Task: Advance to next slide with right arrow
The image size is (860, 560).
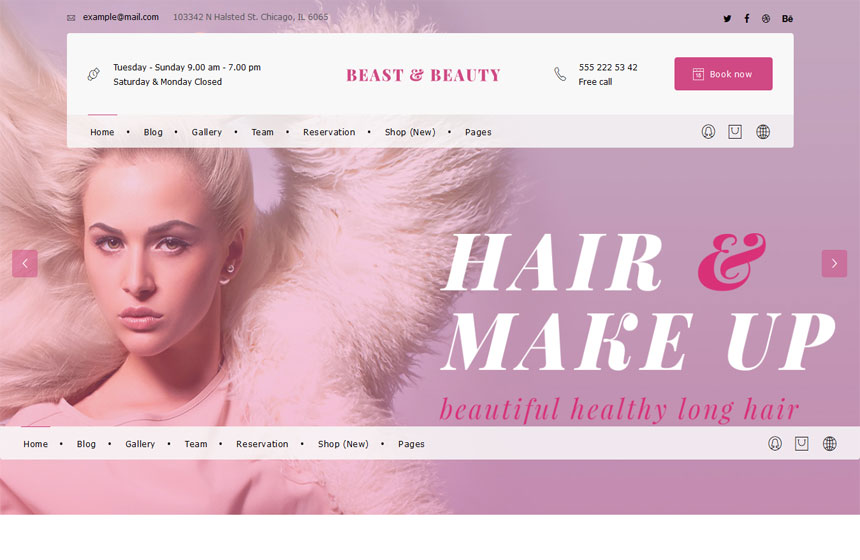Action: (x=834, y=264)
